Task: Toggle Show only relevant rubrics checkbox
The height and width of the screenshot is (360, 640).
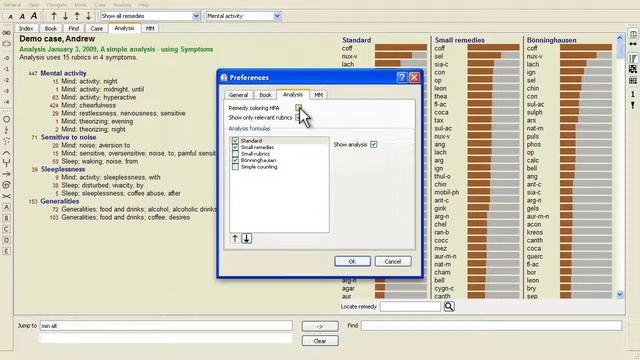Action: click(x=299, y=118)
